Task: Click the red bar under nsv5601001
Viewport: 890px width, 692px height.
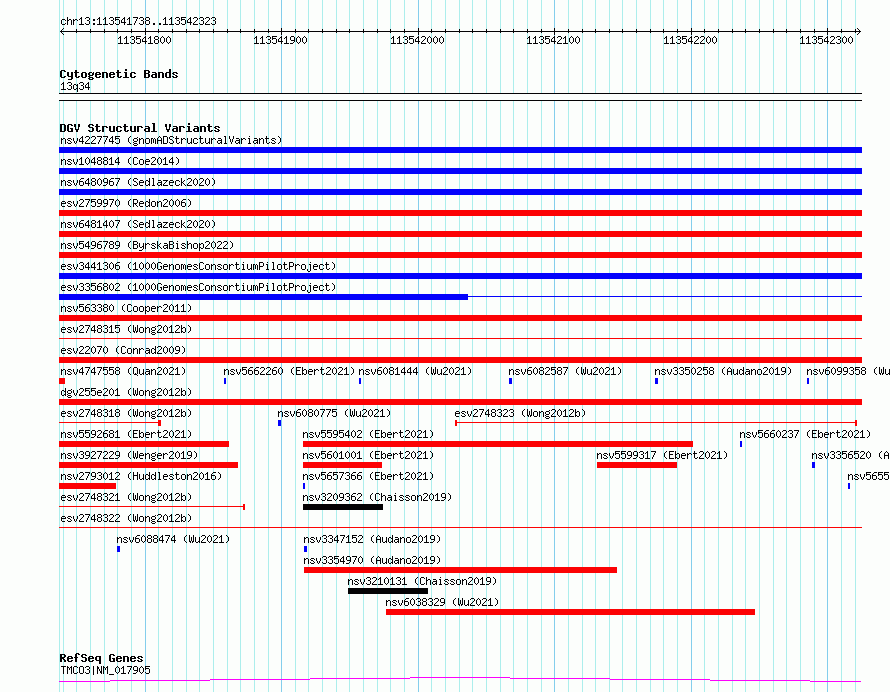Action: tap(342, 465)
